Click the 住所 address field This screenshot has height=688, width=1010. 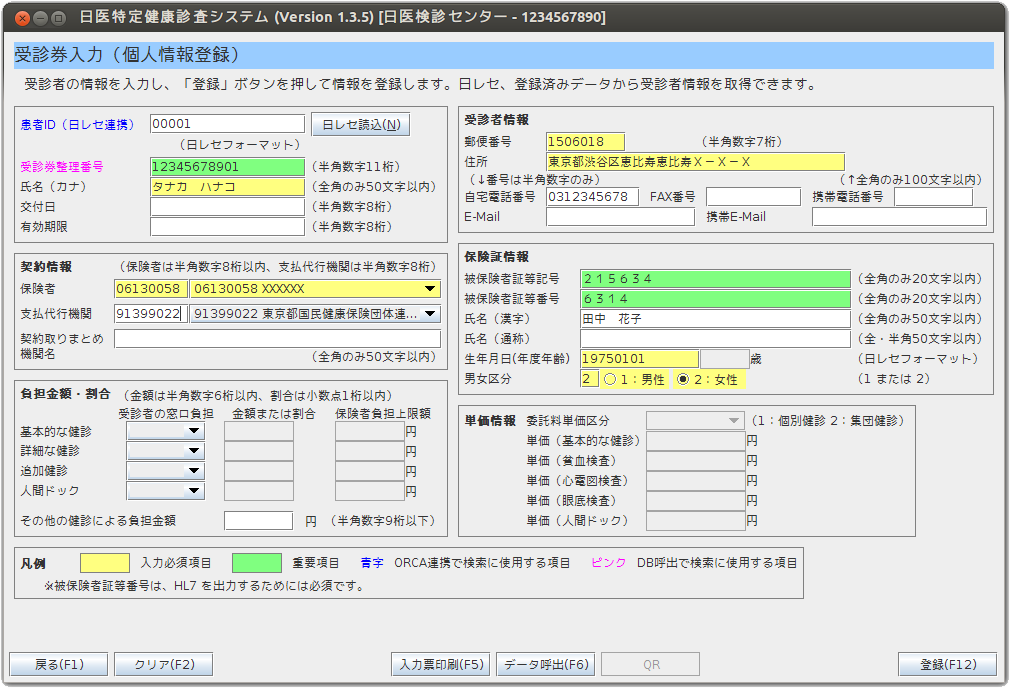(696, 162)
